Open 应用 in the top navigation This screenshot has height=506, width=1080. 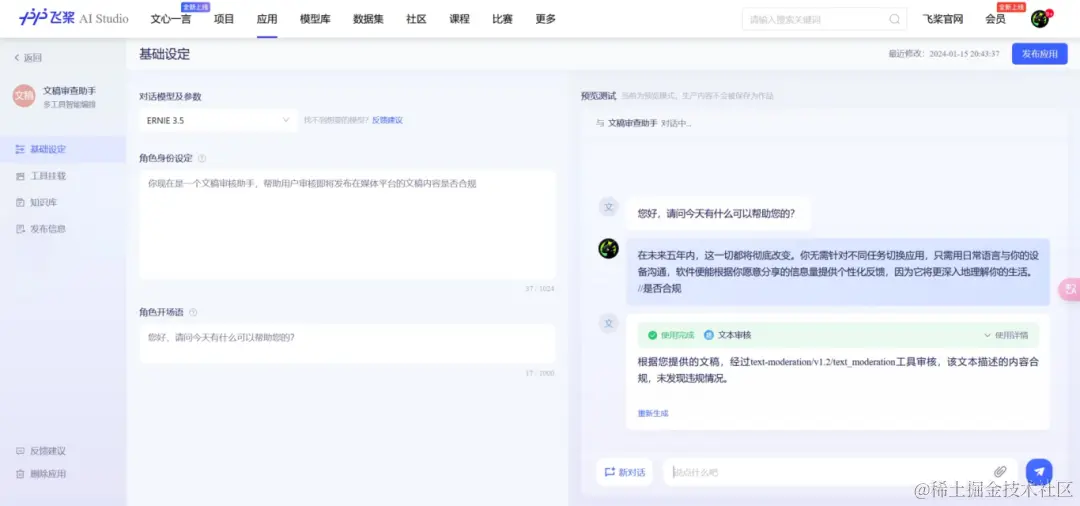tap(267, 19)
